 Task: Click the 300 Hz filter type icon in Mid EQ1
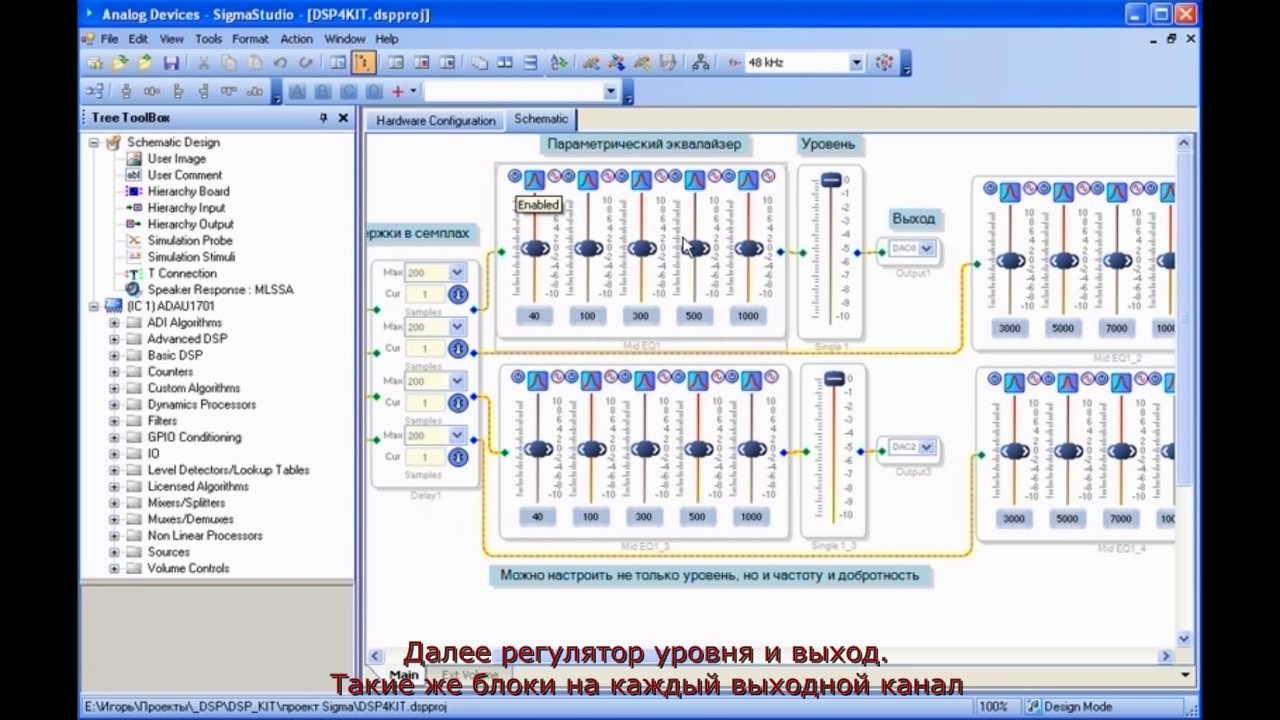click(x=641, y=180)
